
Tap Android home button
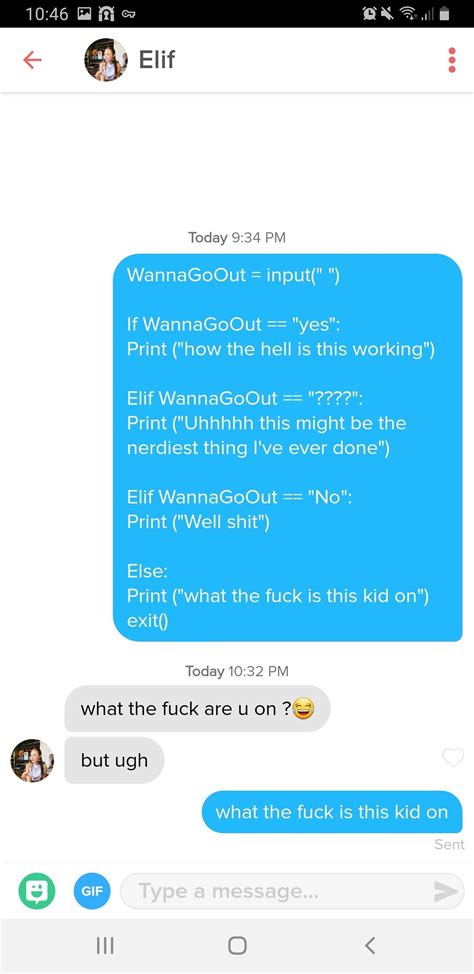pyautogui.click(x=237, y=945)
